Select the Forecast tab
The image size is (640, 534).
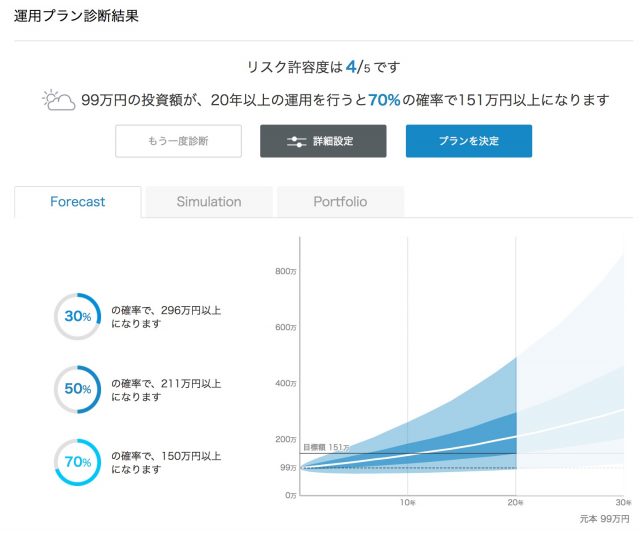pyautogui.click(x=77, y=202)
